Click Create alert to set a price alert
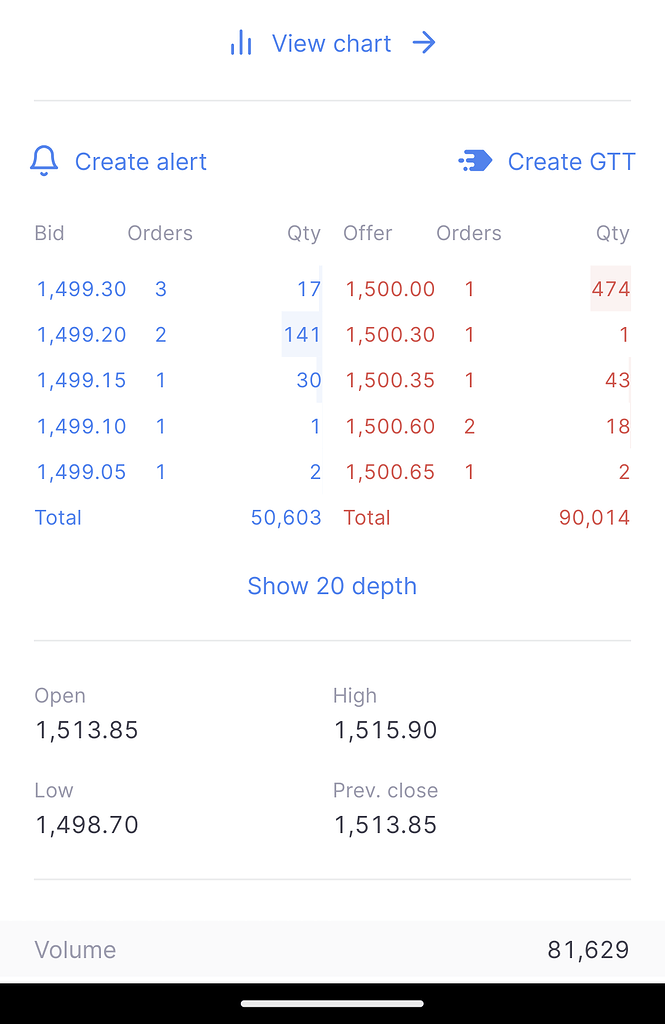The height and width of the screenshot is (1024, 665). (x=140, y=161)
